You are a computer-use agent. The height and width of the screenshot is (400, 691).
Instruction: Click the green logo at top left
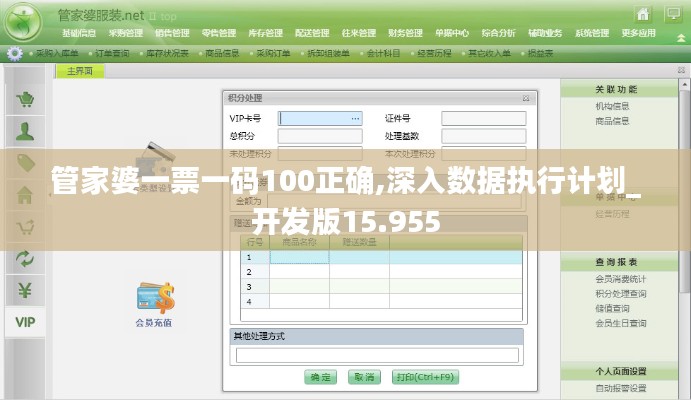(22, 22)
